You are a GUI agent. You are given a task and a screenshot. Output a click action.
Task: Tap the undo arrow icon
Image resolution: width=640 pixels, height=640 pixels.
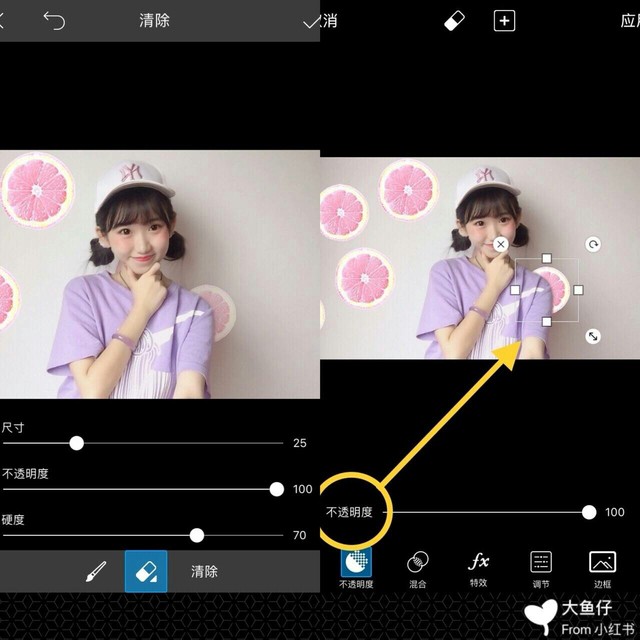(x=54, y=20)
